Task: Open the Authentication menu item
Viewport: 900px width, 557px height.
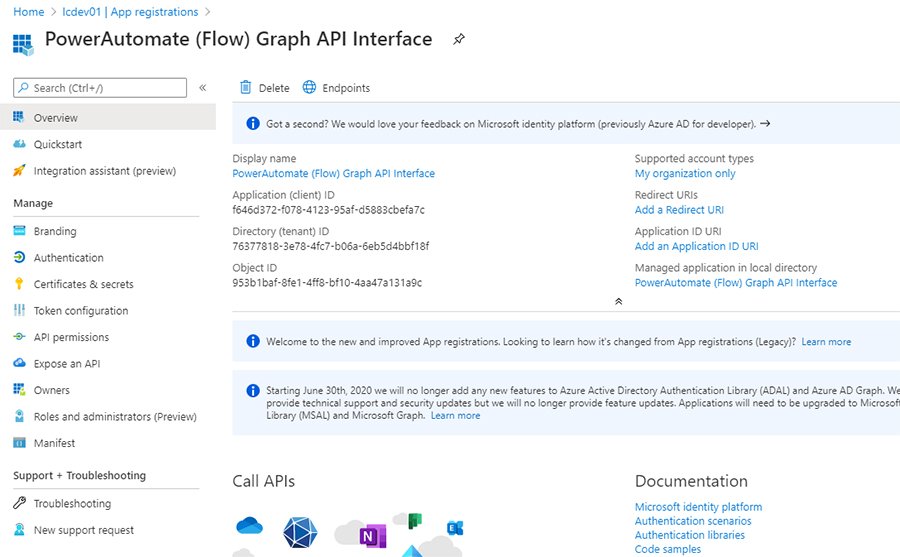Action: pyautogui.click(x=68, y=258)
